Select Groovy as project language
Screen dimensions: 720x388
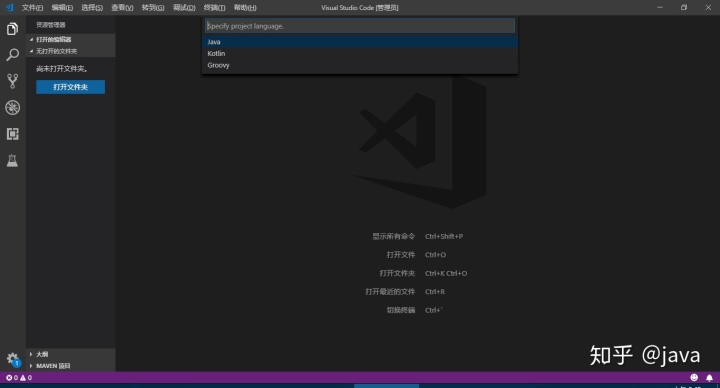pyautogui.click(x=360, y=65)
